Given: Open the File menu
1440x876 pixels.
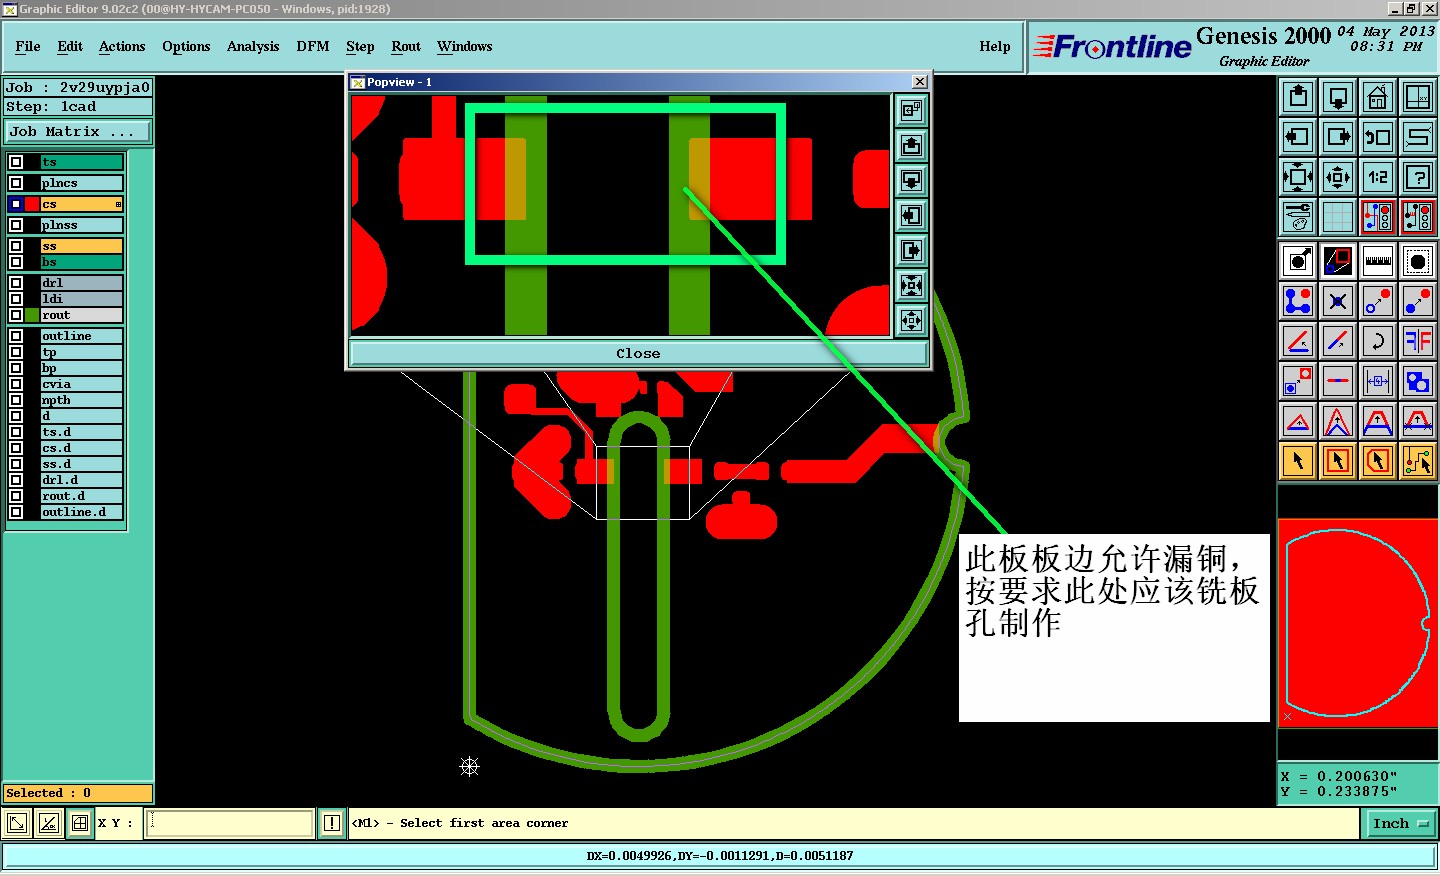Looking at the screenshot, I should pyautogui.click(x=28, y=46).
